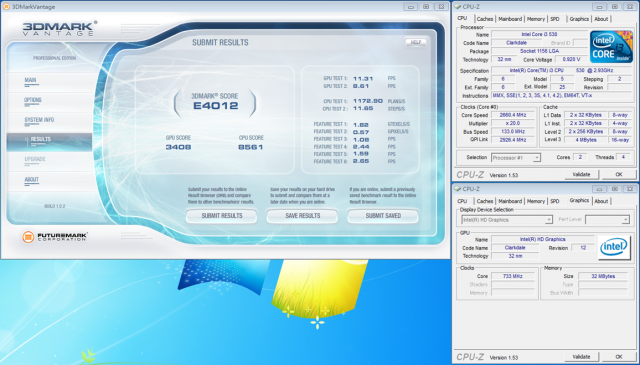Click the BUILD 1.0.2 label
The width and height of the screenshot is (640, 365).
[55, 206]
